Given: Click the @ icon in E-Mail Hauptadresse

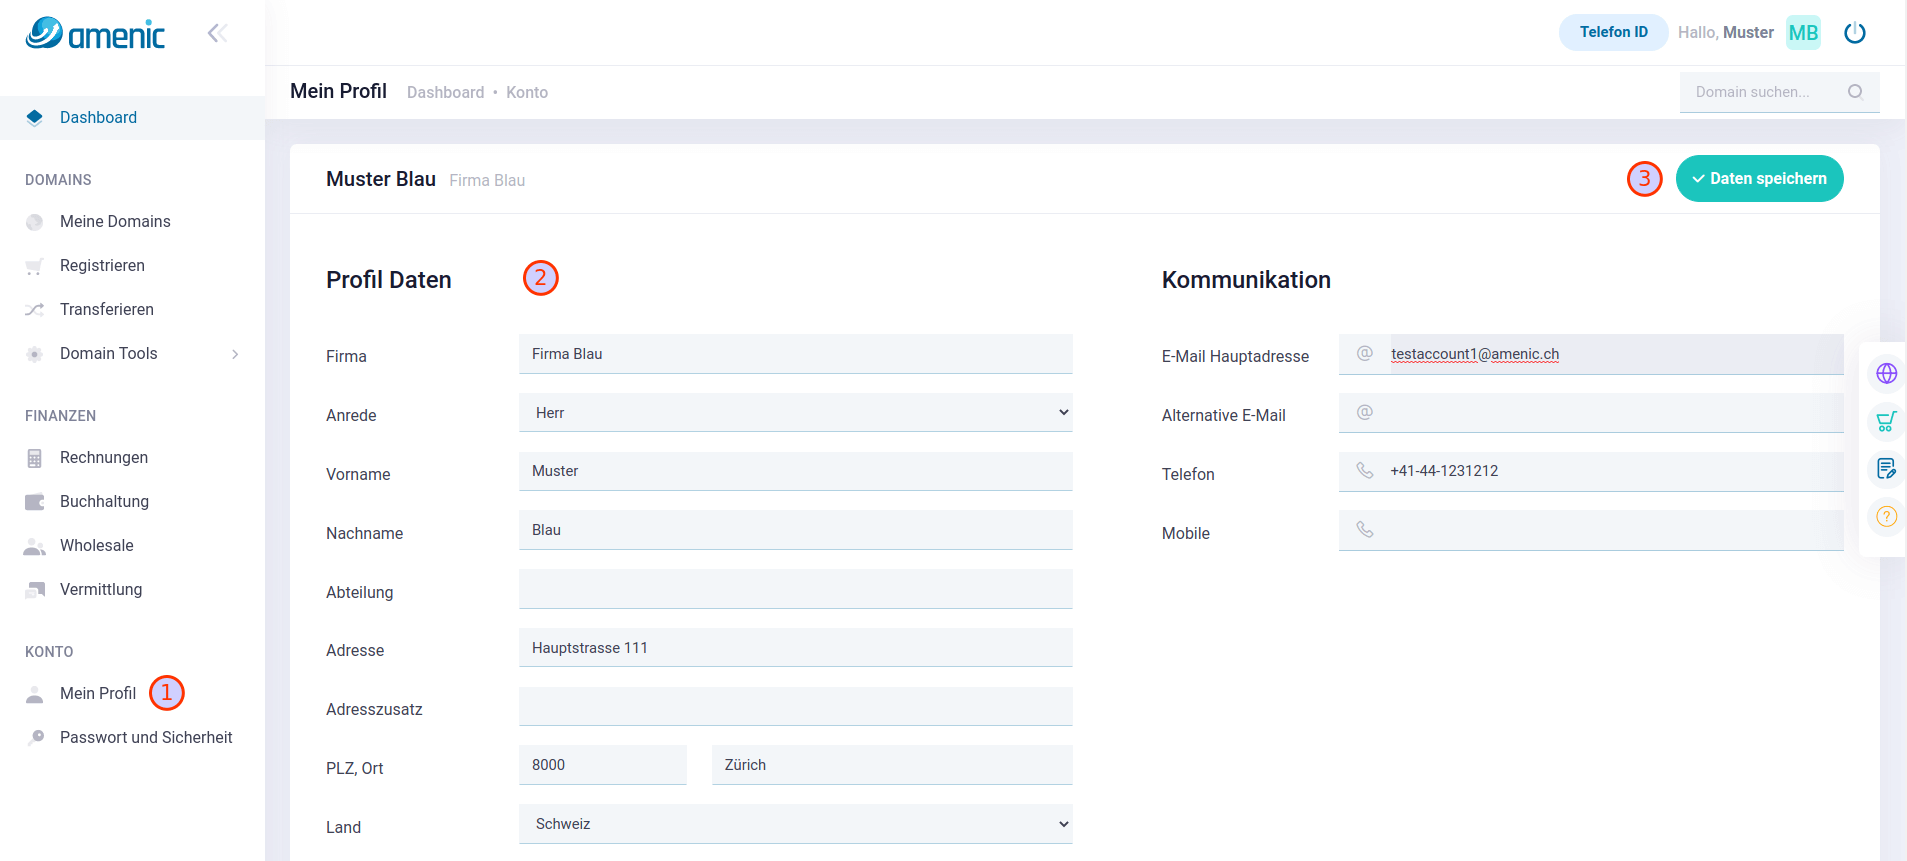Looking at the screenshot, I should [1365, 353].
